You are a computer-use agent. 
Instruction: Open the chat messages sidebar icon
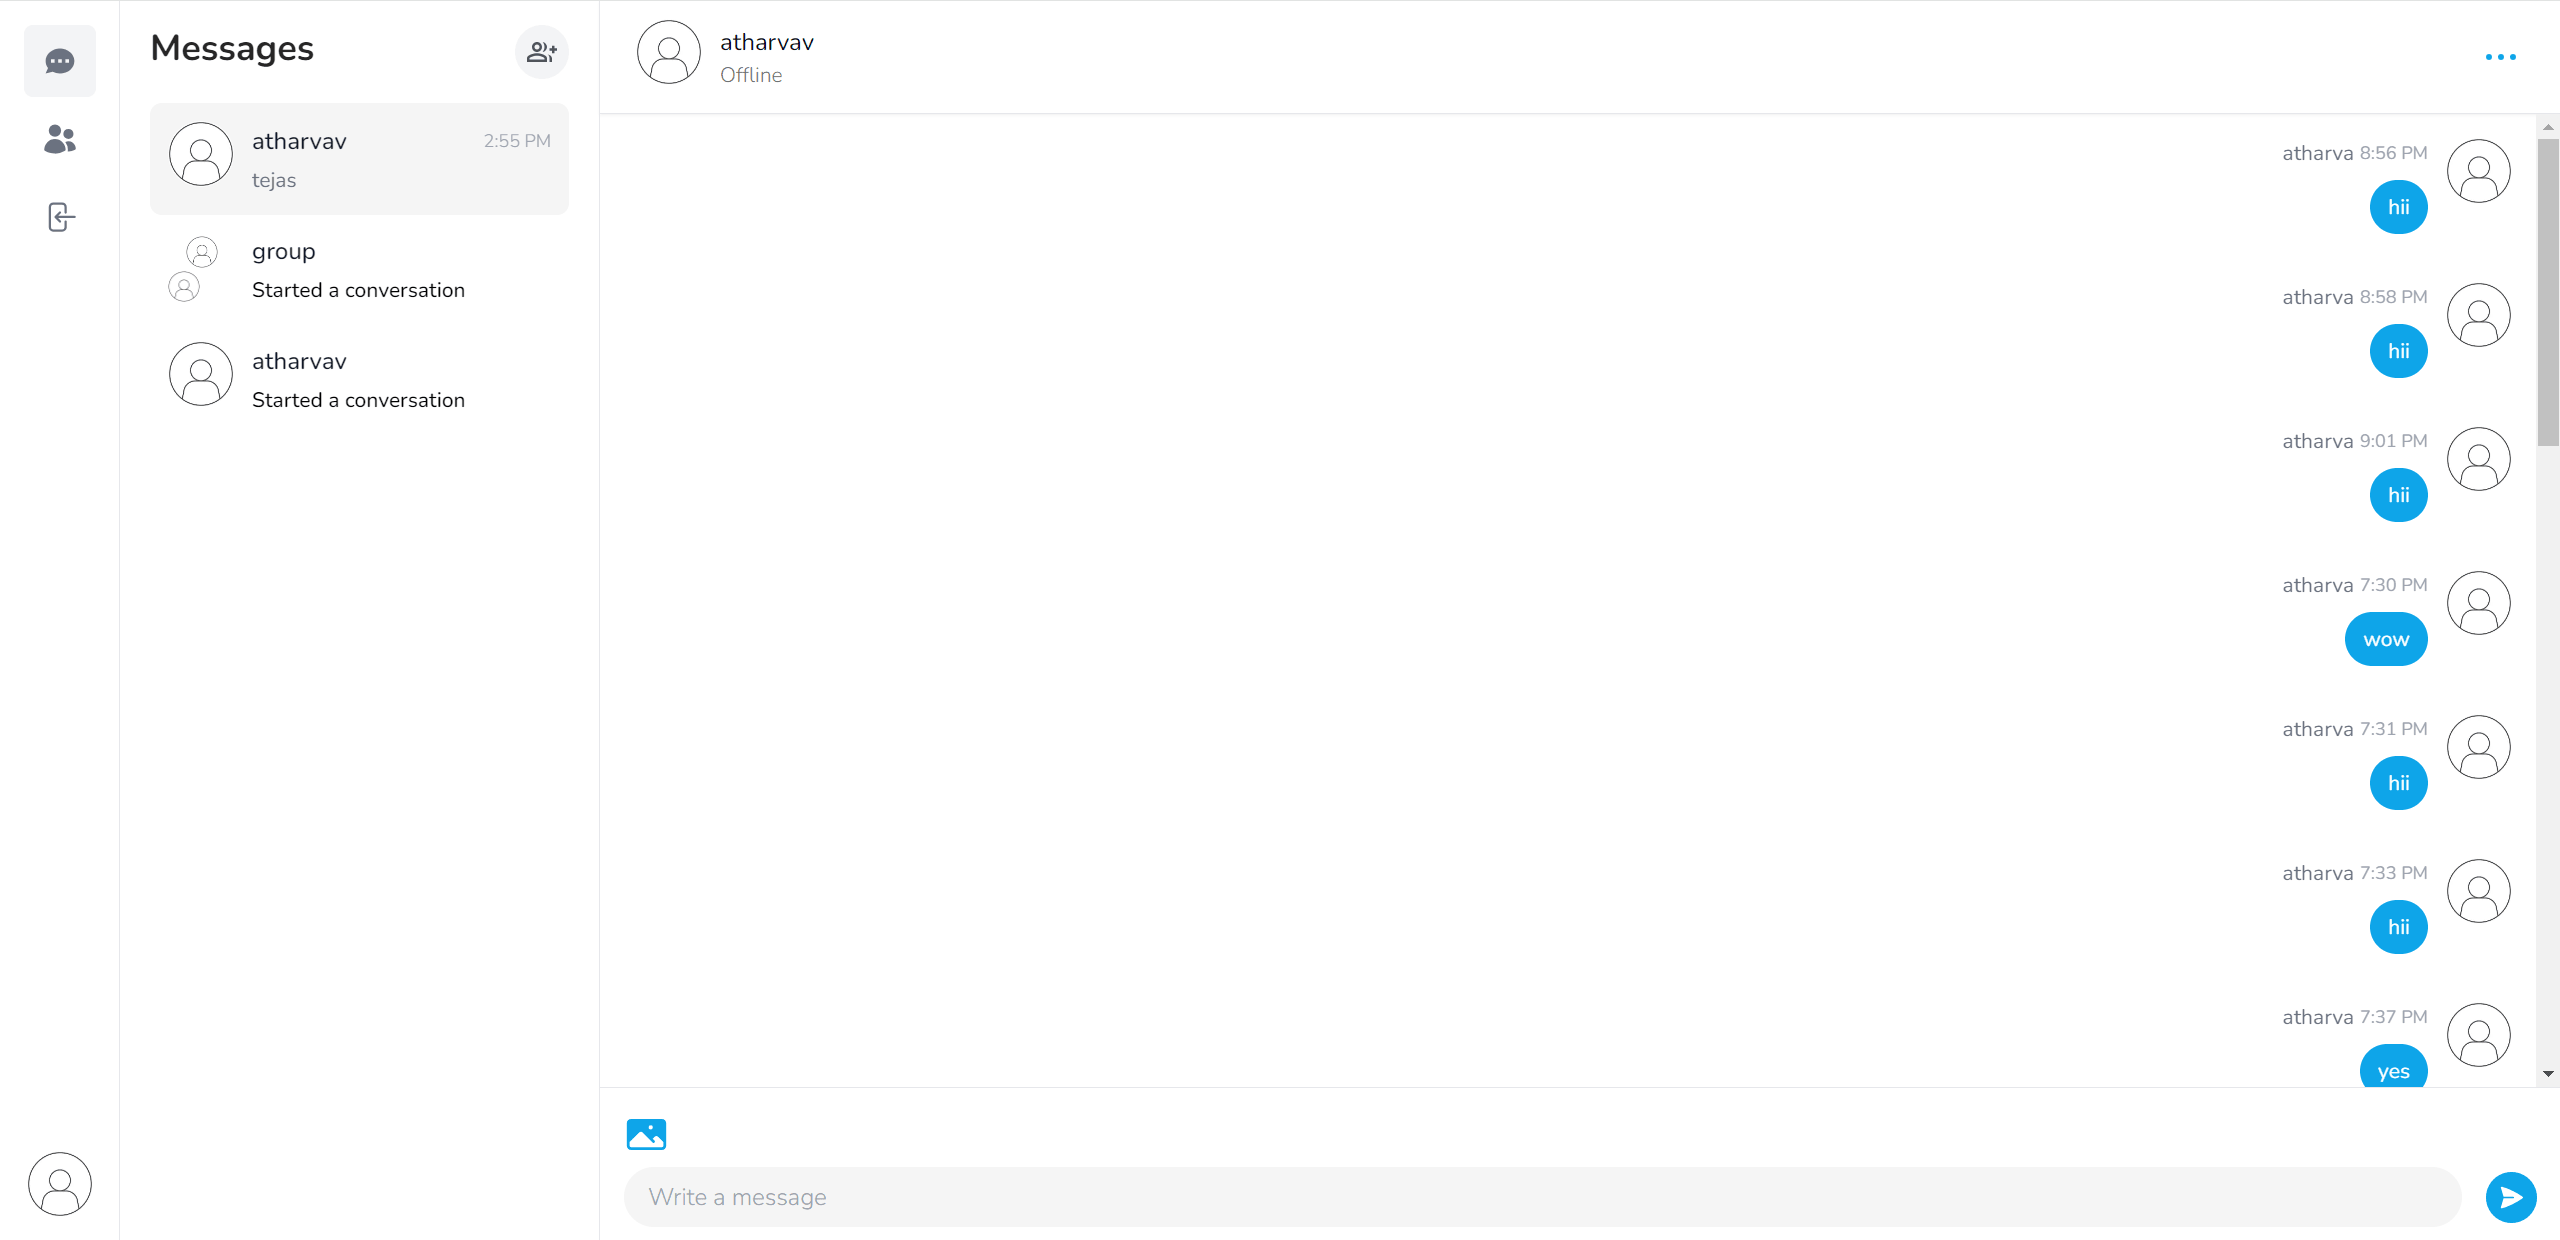point(60,62)
